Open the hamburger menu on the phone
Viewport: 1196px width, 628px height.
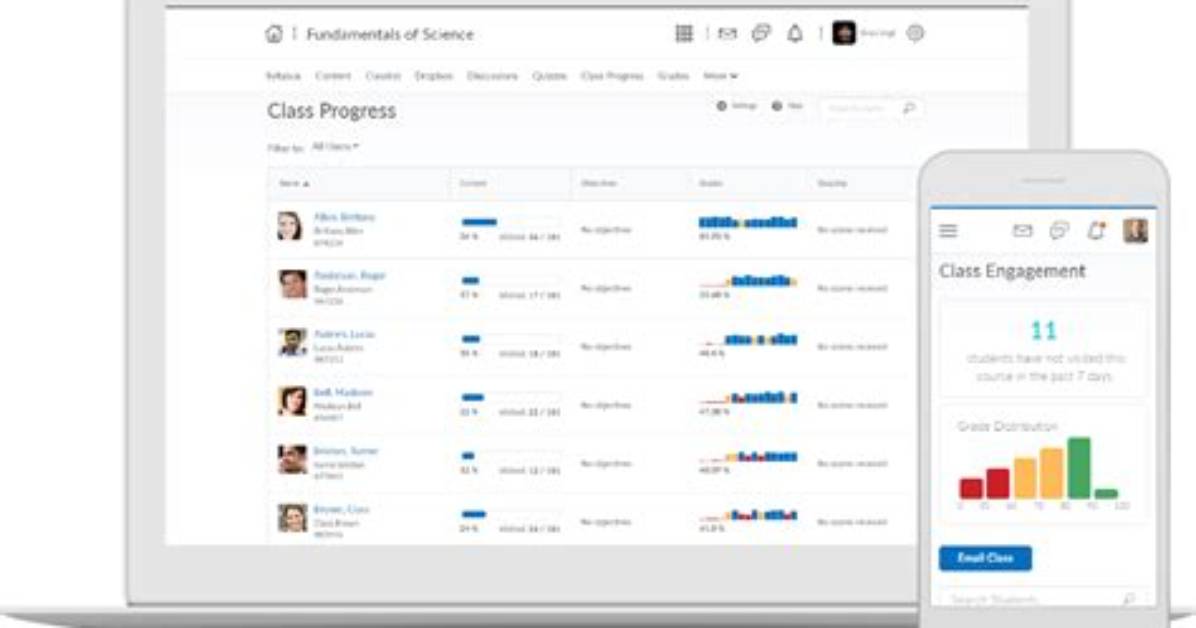click(x=948, y=230)
